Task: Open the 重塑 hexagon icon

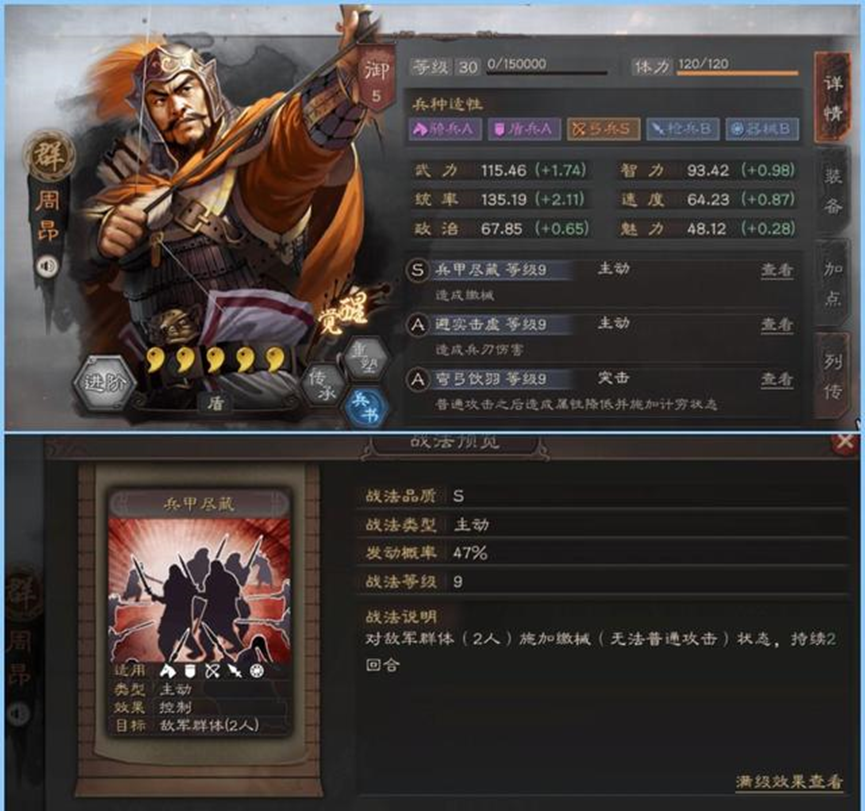Action: (367, 358)
